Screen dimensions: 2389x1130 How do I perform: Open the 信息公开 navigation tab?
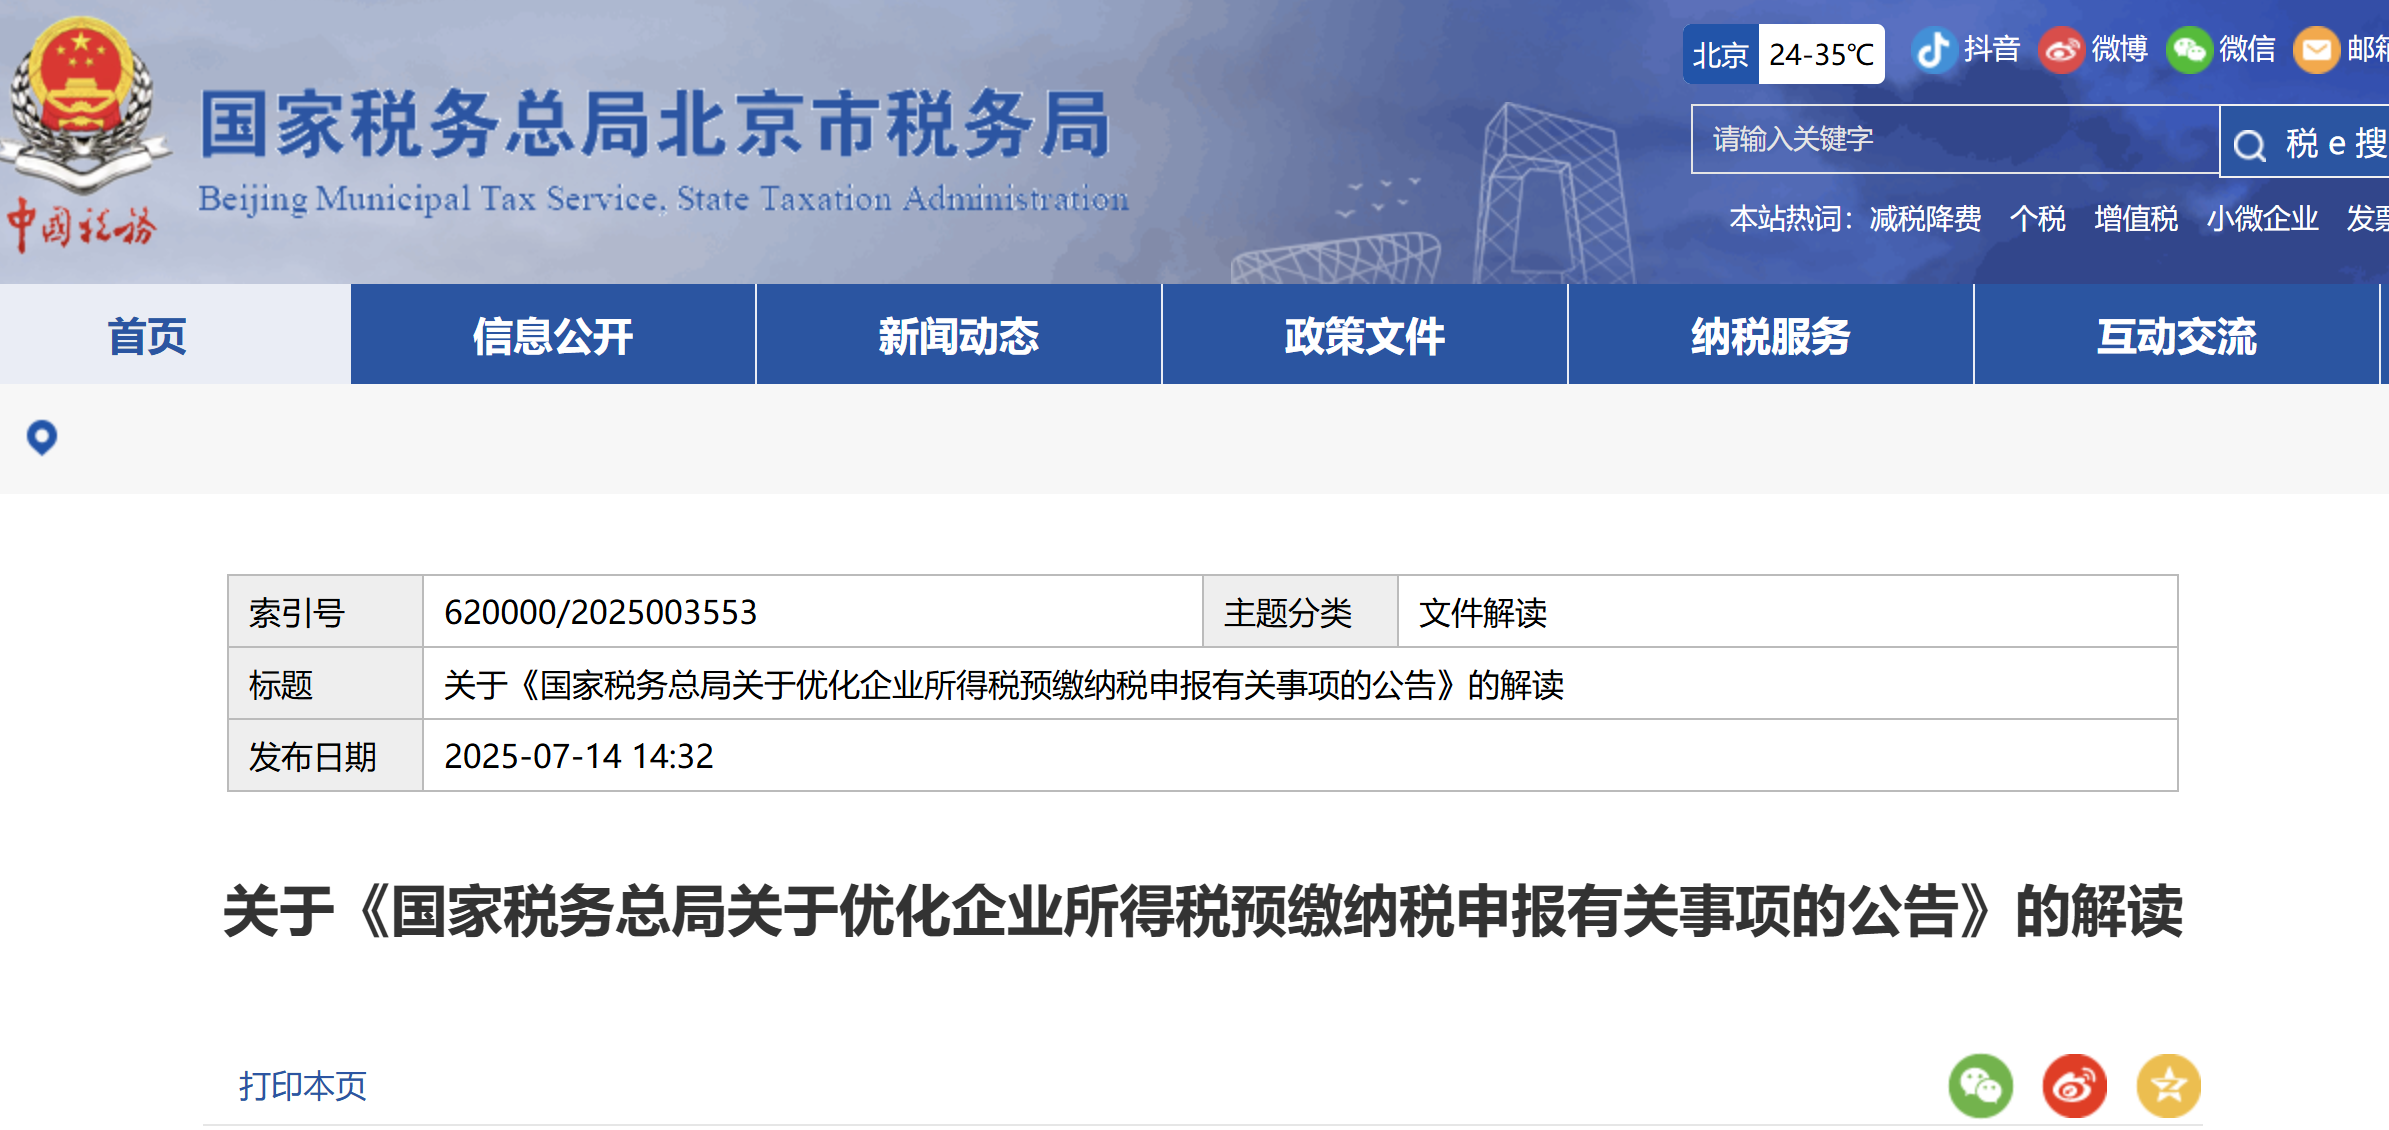click(552, 336)
